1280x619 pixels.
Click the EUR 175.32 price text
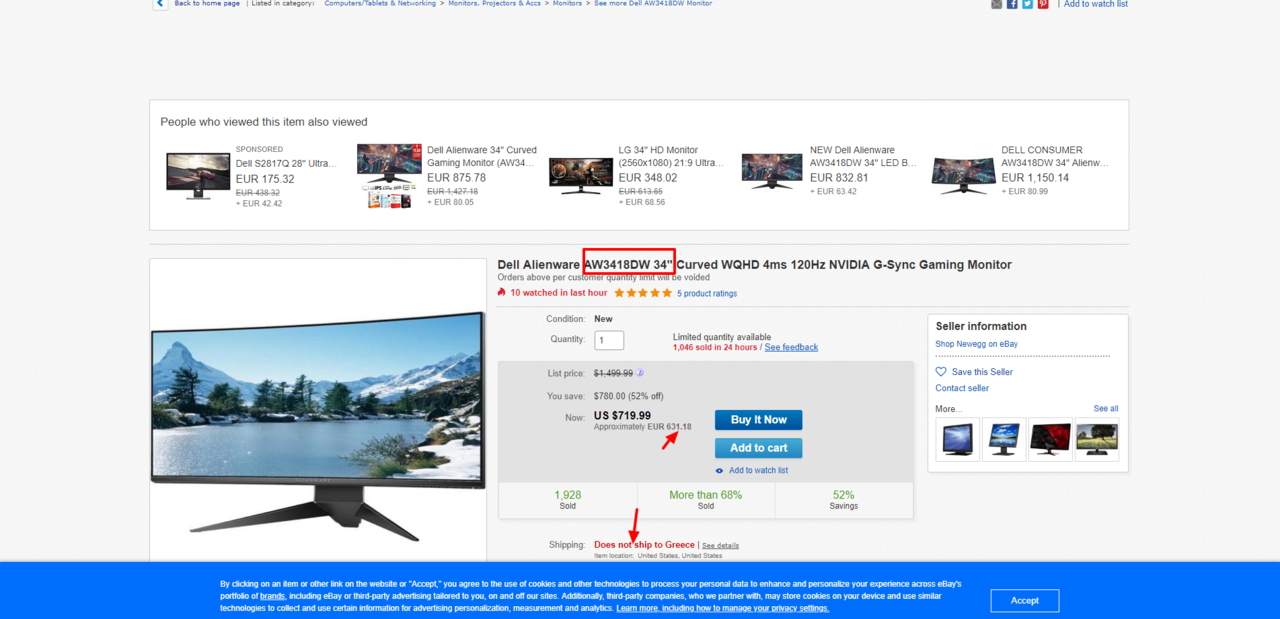pos(265,179)
